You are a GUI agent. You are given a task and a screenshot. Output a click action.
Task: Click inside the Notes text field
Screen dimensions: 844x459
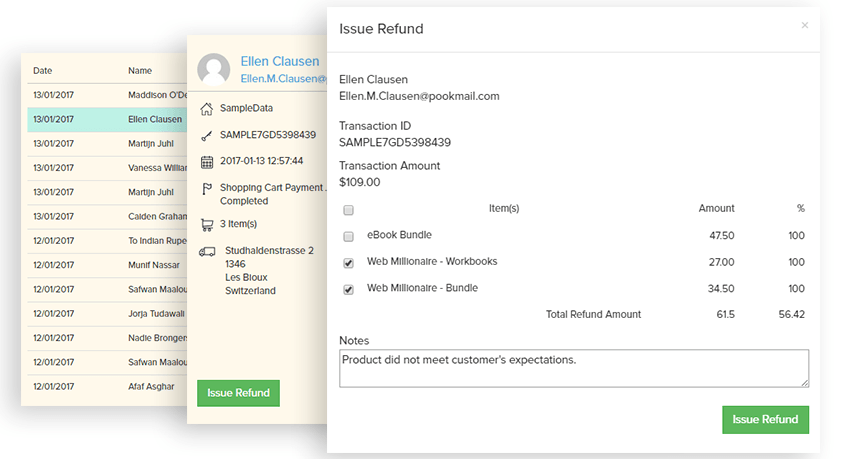[573, 368]
